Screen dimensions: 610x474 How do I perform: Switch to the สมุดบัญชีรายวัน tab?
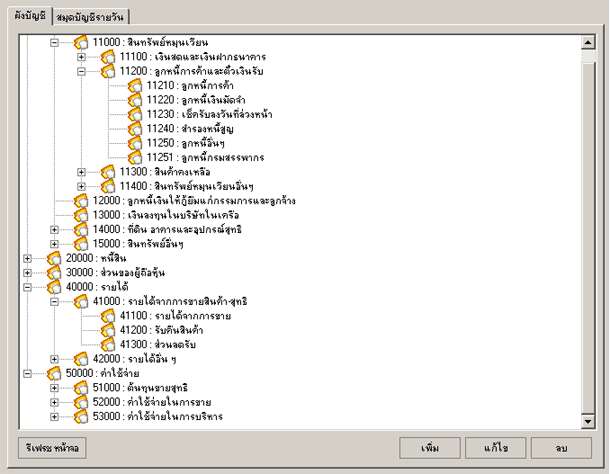click(x=91, y=17)
